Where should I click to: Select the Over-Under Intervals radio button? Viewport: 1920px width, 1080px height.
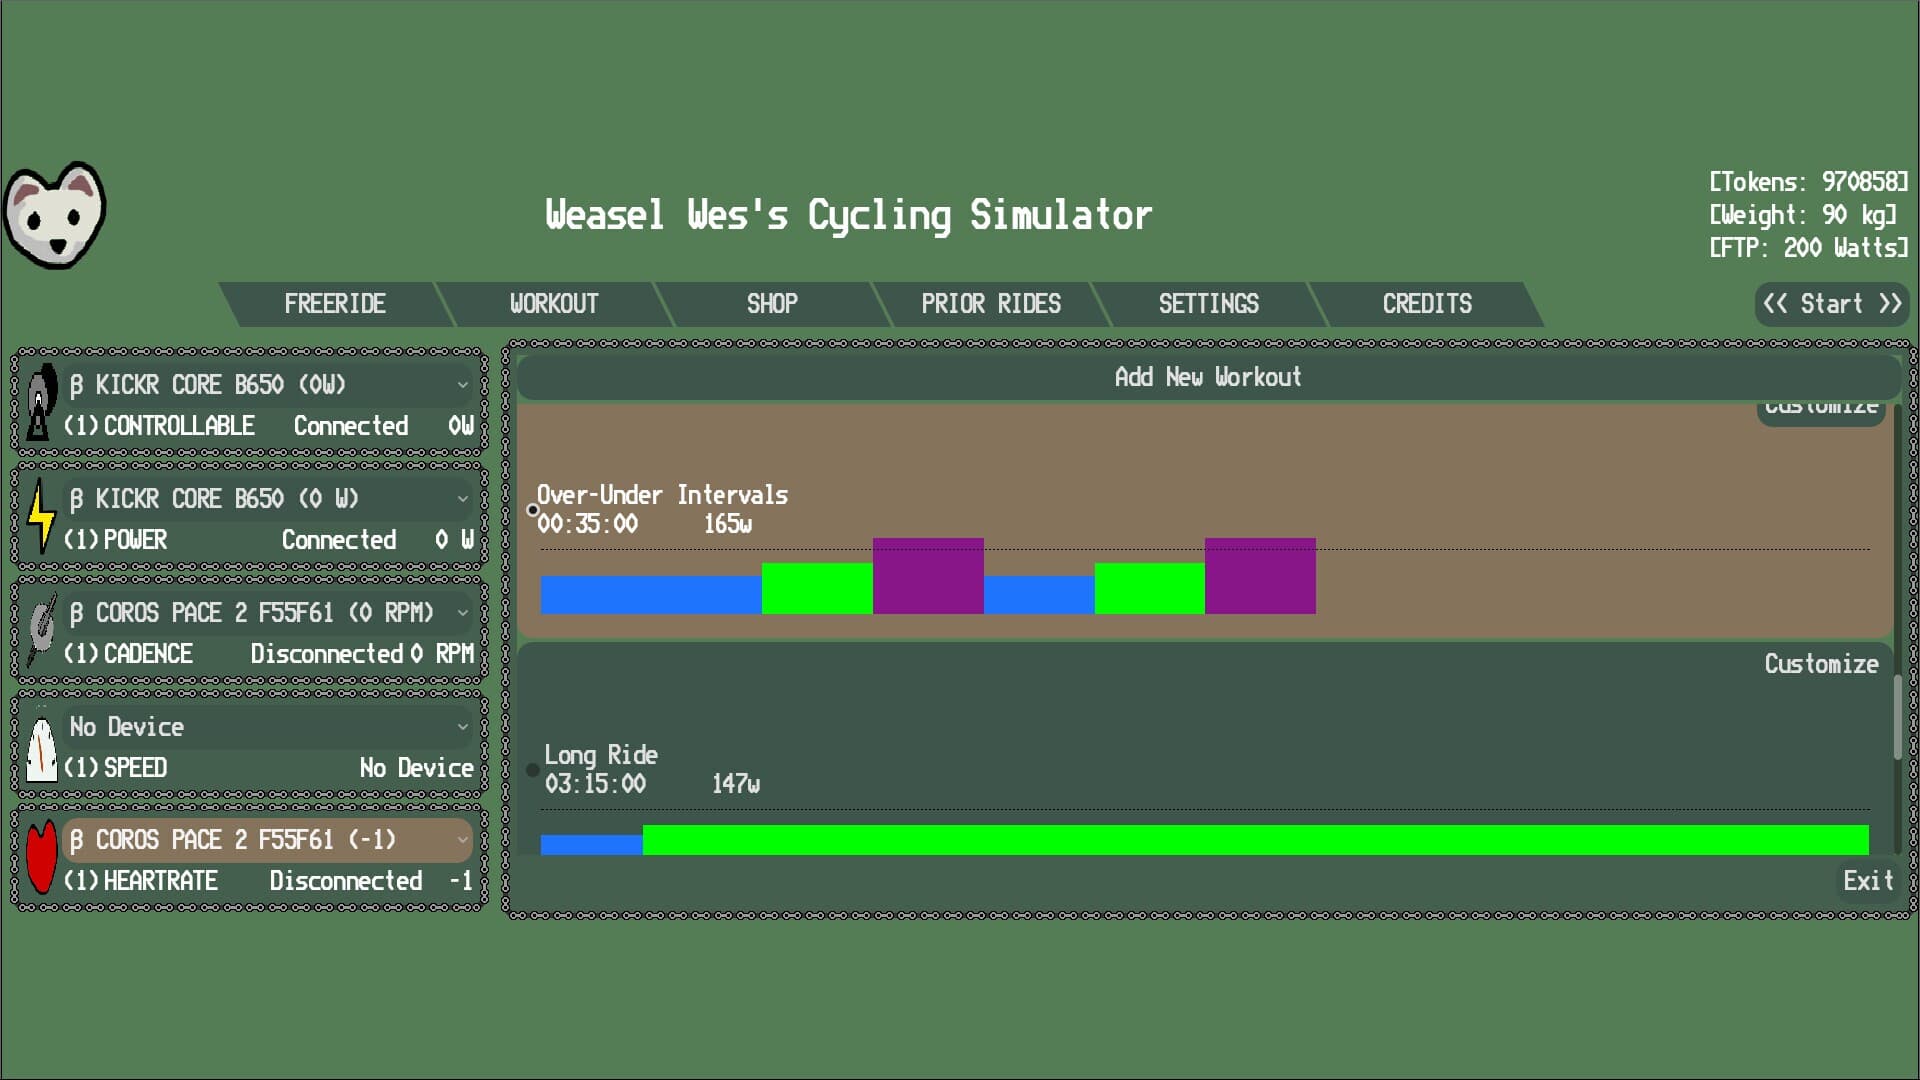(x=532, y=509)
